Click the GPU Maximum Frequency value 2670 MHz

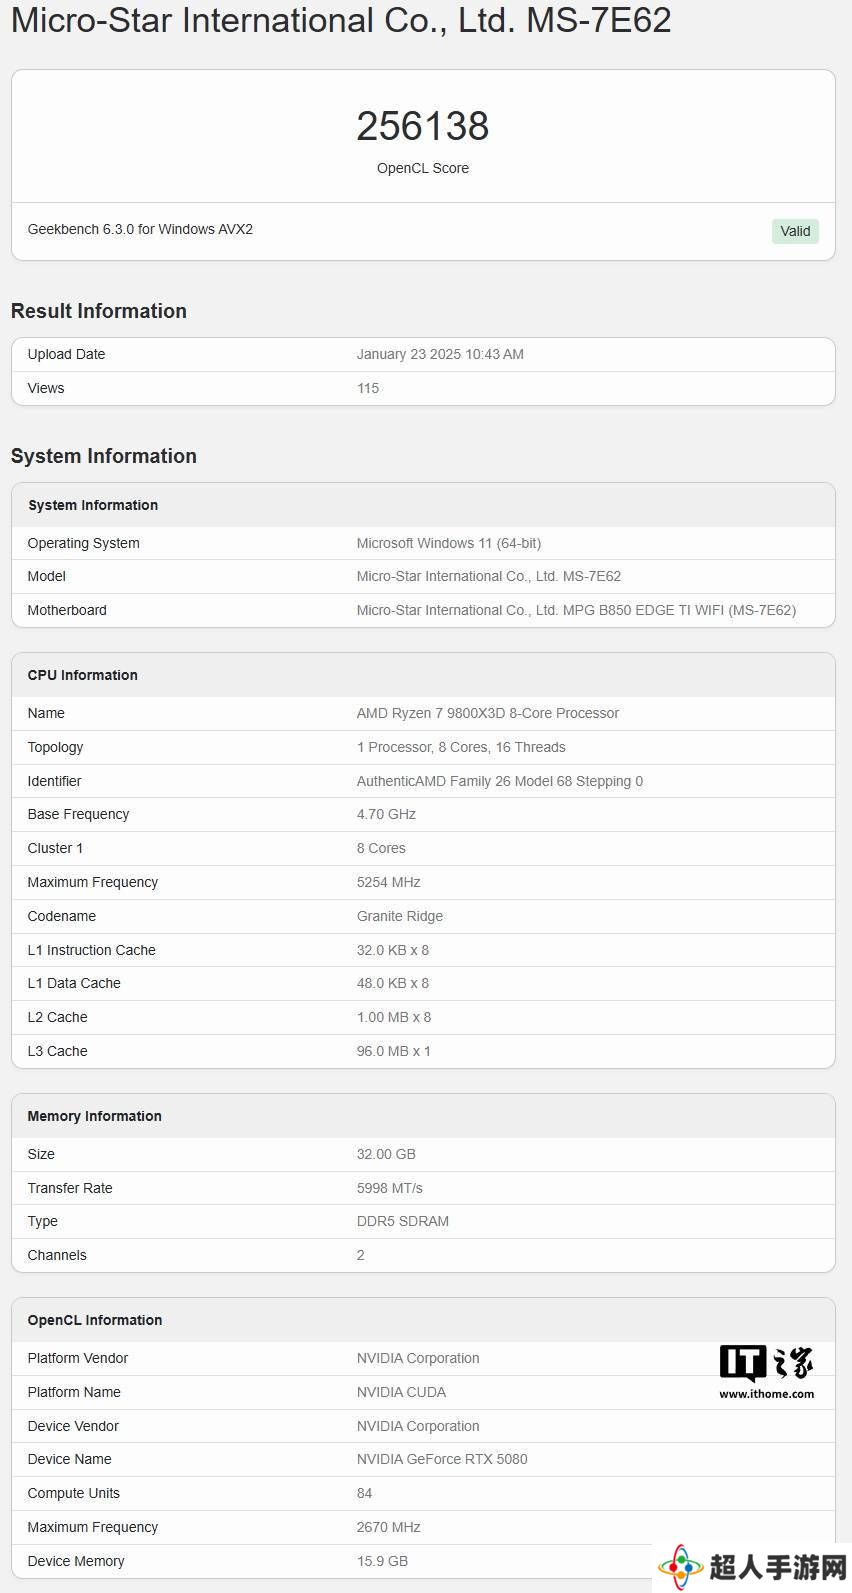tap(389, 1527)
